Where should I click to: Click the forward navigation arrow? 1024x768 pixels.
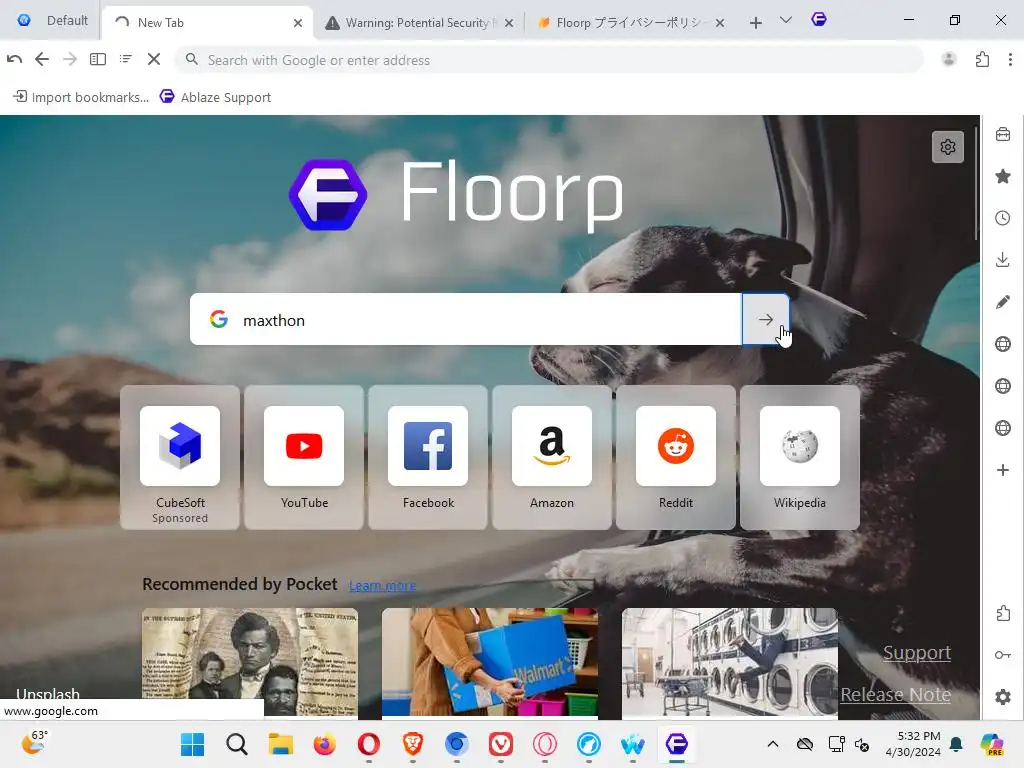(69, 59)
